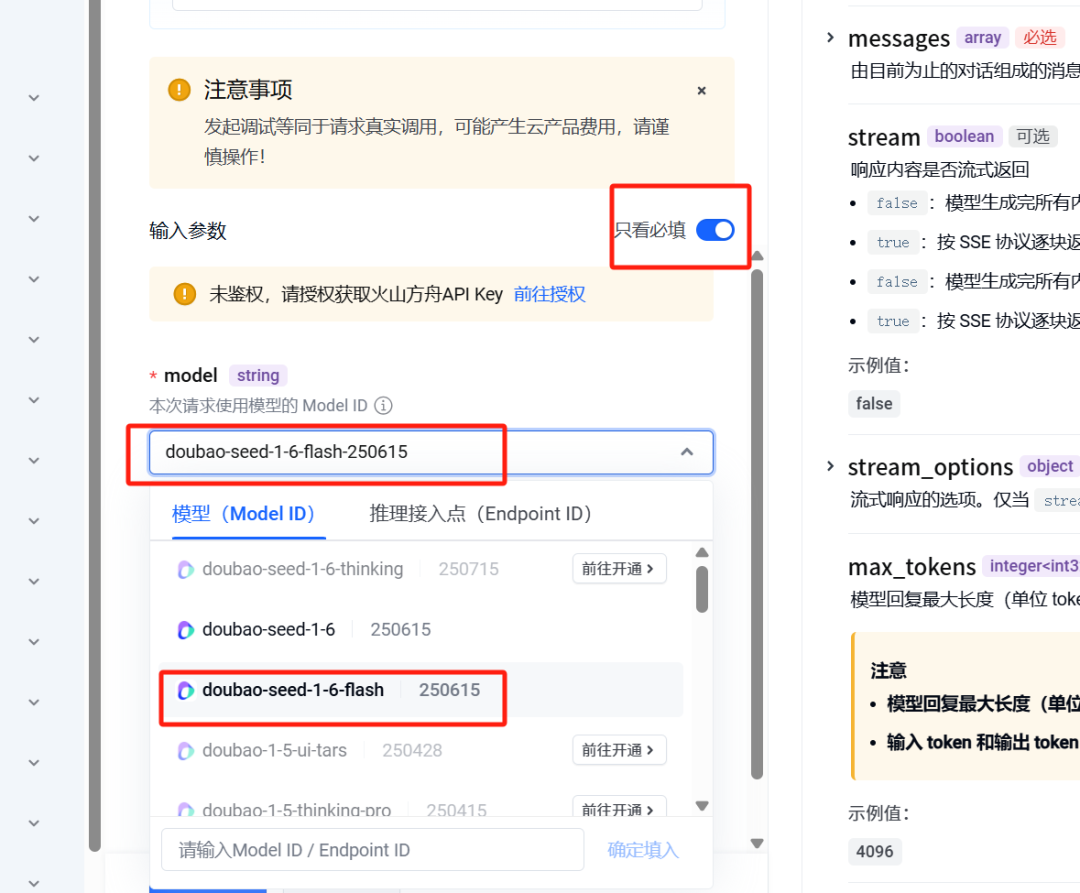
Task: Click 前往开通 button for doubao-1-5-thinking-pro
Action: click(619, 808)
